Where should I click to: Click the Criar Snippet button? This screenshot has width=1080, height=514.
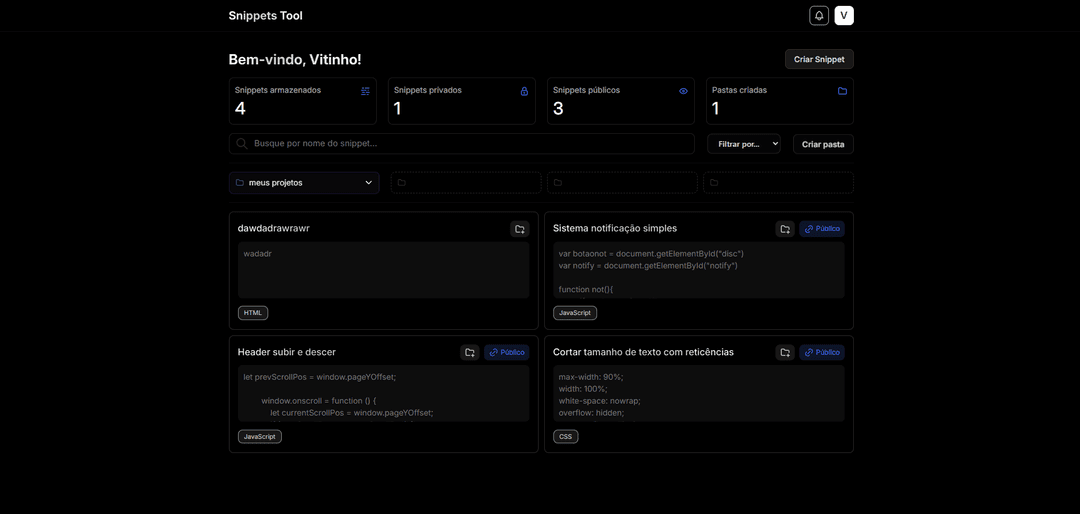pyautogui.click(x=819, y=59)
